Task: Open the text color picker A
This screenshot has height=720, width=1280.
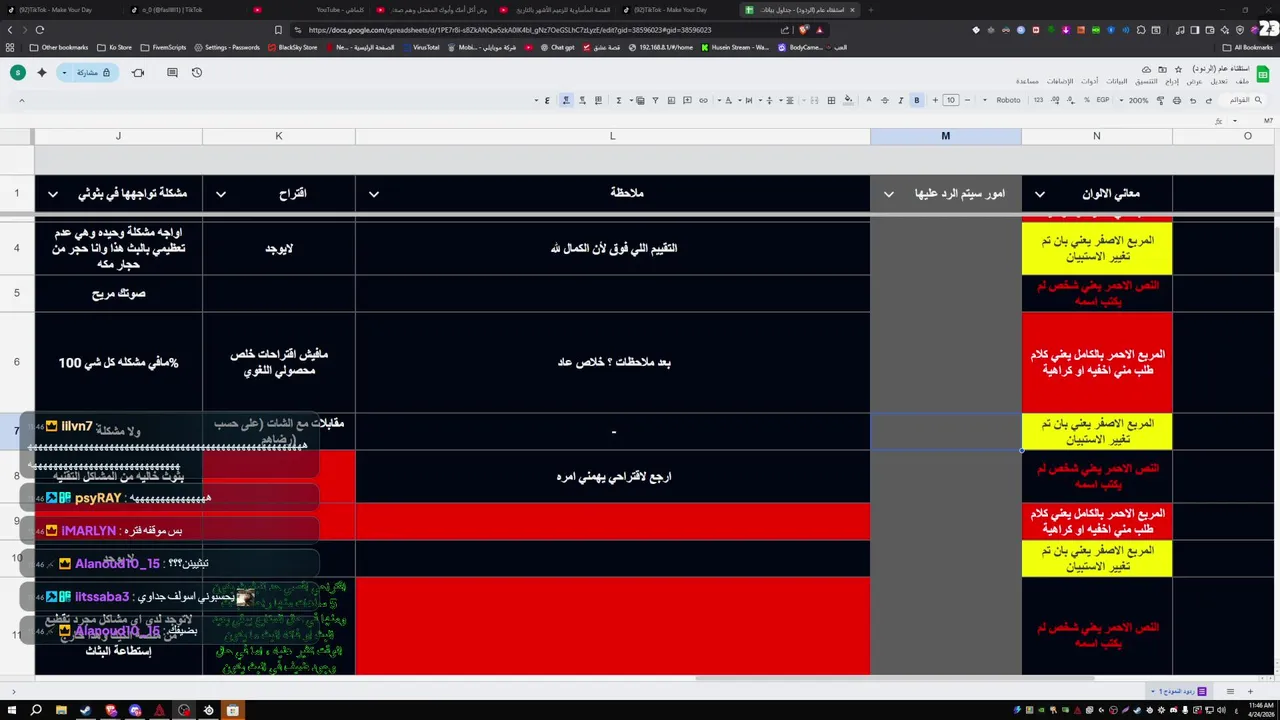Action: [x=869, y=100]
